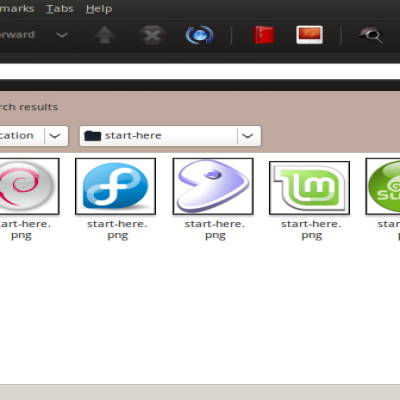Open the start-here folder dropdown
This screenshot has width=400, height=400.
point(170,136)
